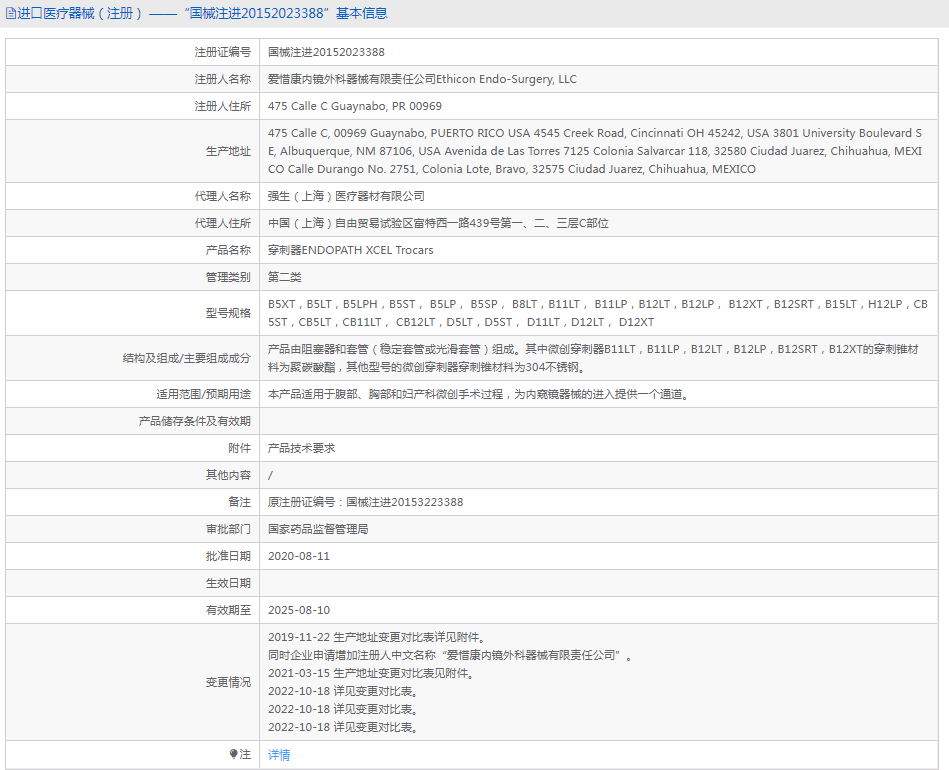Select the 其他内容 label
The width and height of the screenshot is (949, 770).
coord(228,475)
